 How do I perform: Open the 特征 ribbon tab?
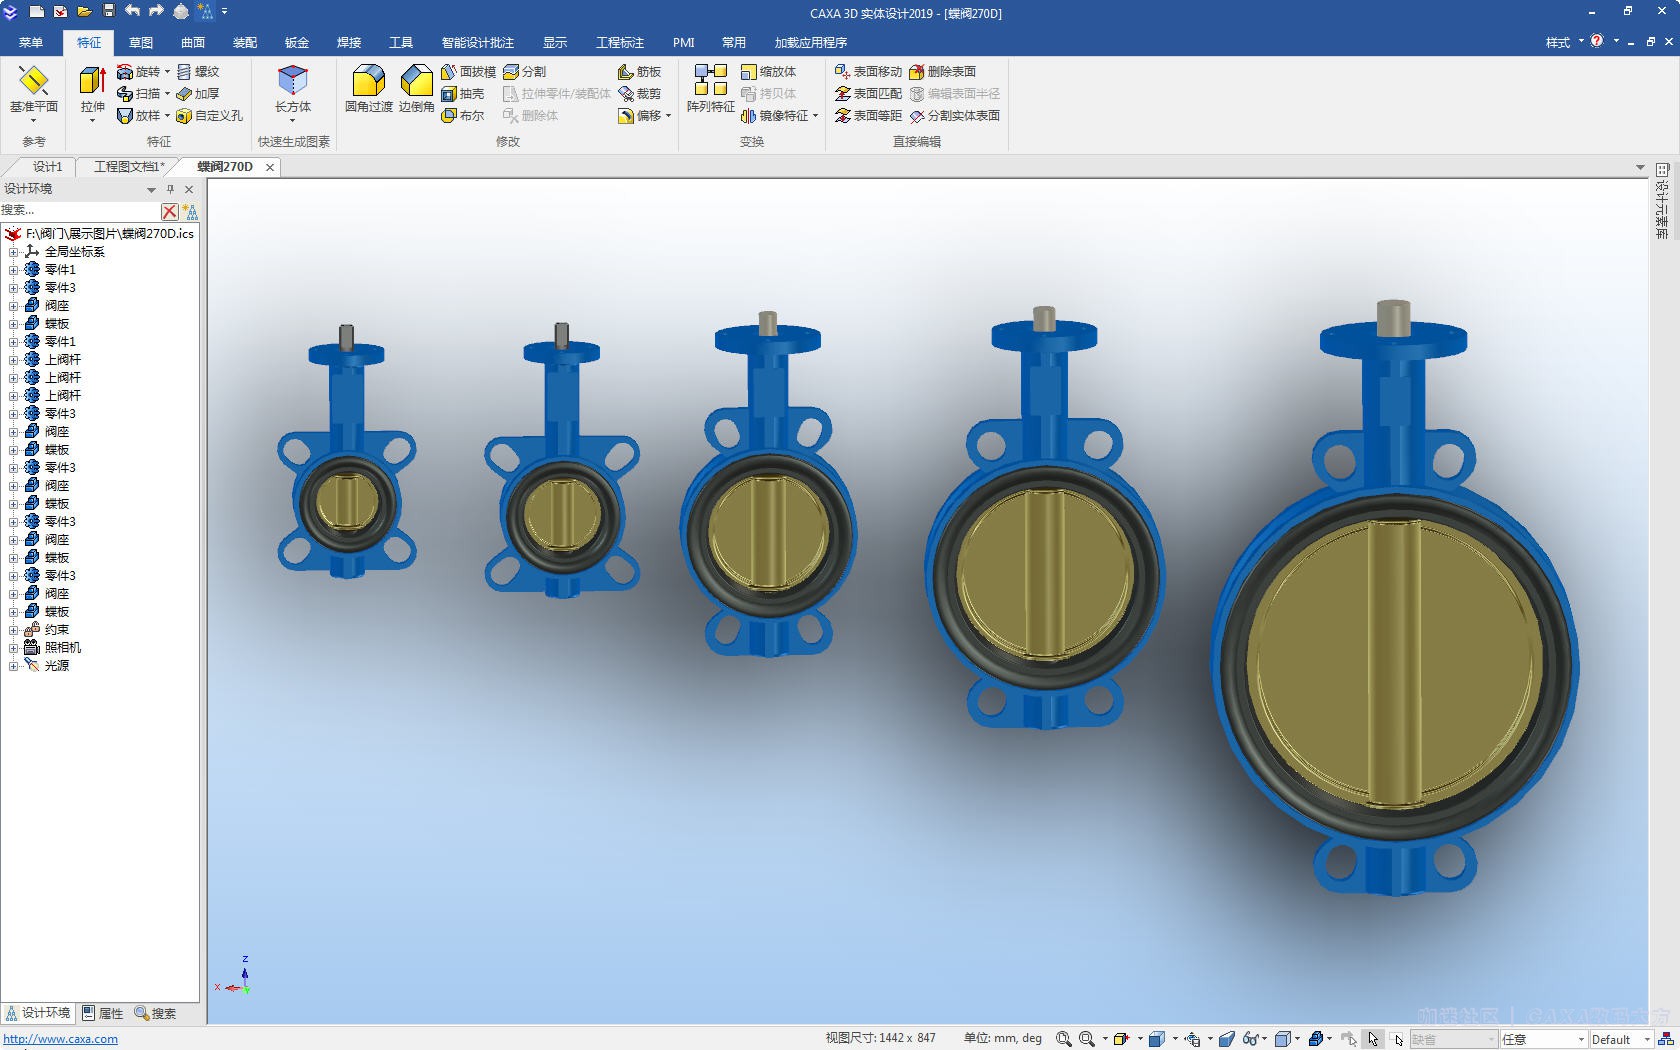[x=89, y=43]
